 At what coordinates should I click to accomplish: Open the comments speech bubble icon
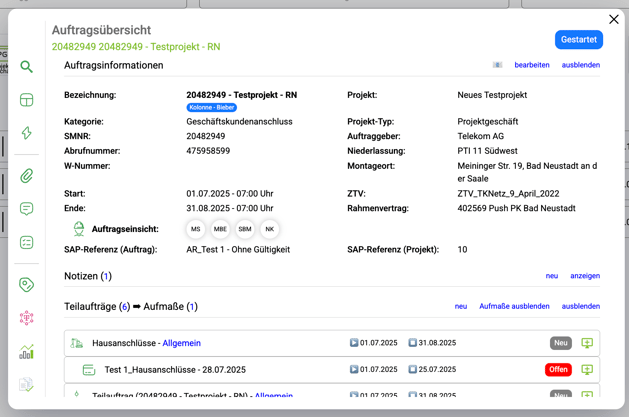pyautogui.click(x=27, y=209)
